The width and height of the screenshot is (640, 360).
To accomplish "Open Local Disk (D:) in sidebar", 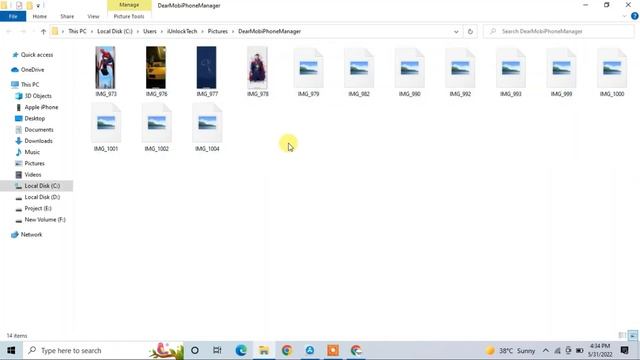I will [38, 197].
